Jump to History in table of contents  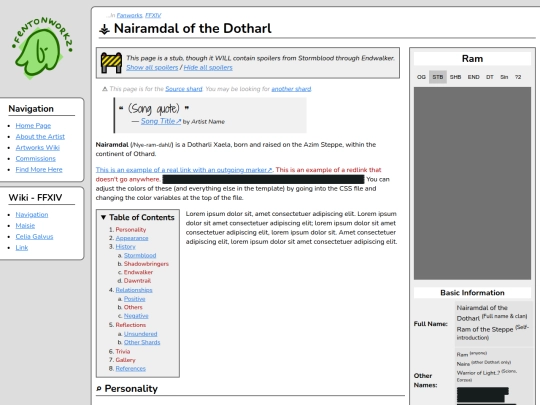click(125, 247)
